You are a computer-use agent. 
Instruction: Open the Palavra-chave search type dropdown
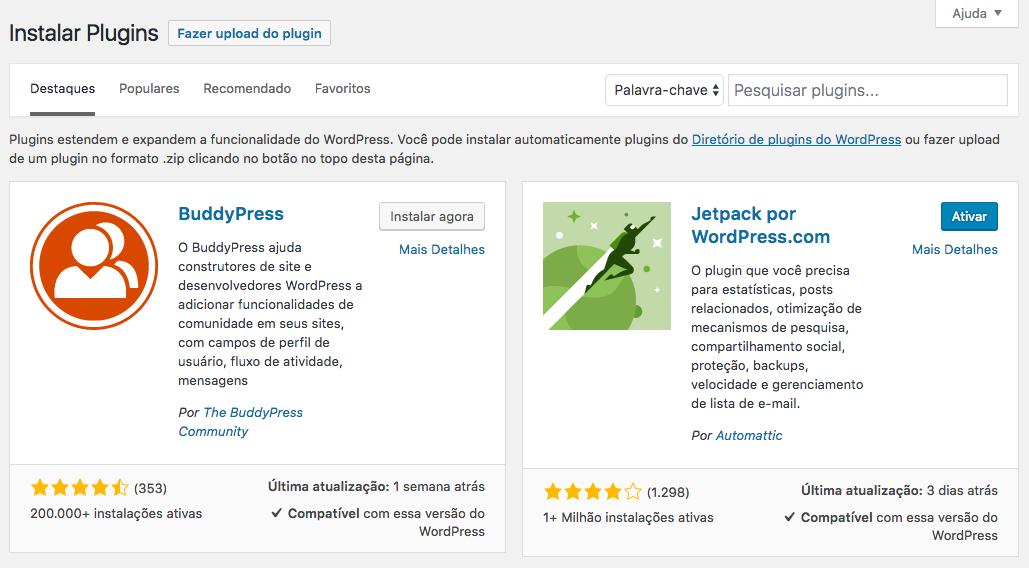[x=664, y=90]
